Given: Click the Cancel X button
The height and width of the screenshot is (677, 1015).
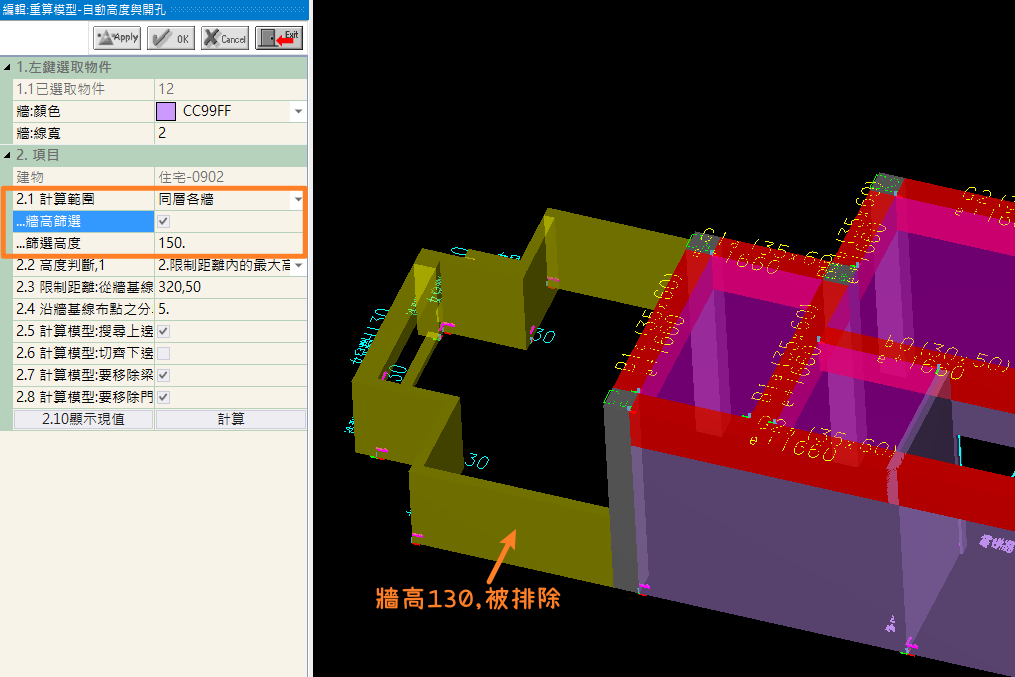Looking at the screenshot, I should pyautogui.click(x=225, y=38).
